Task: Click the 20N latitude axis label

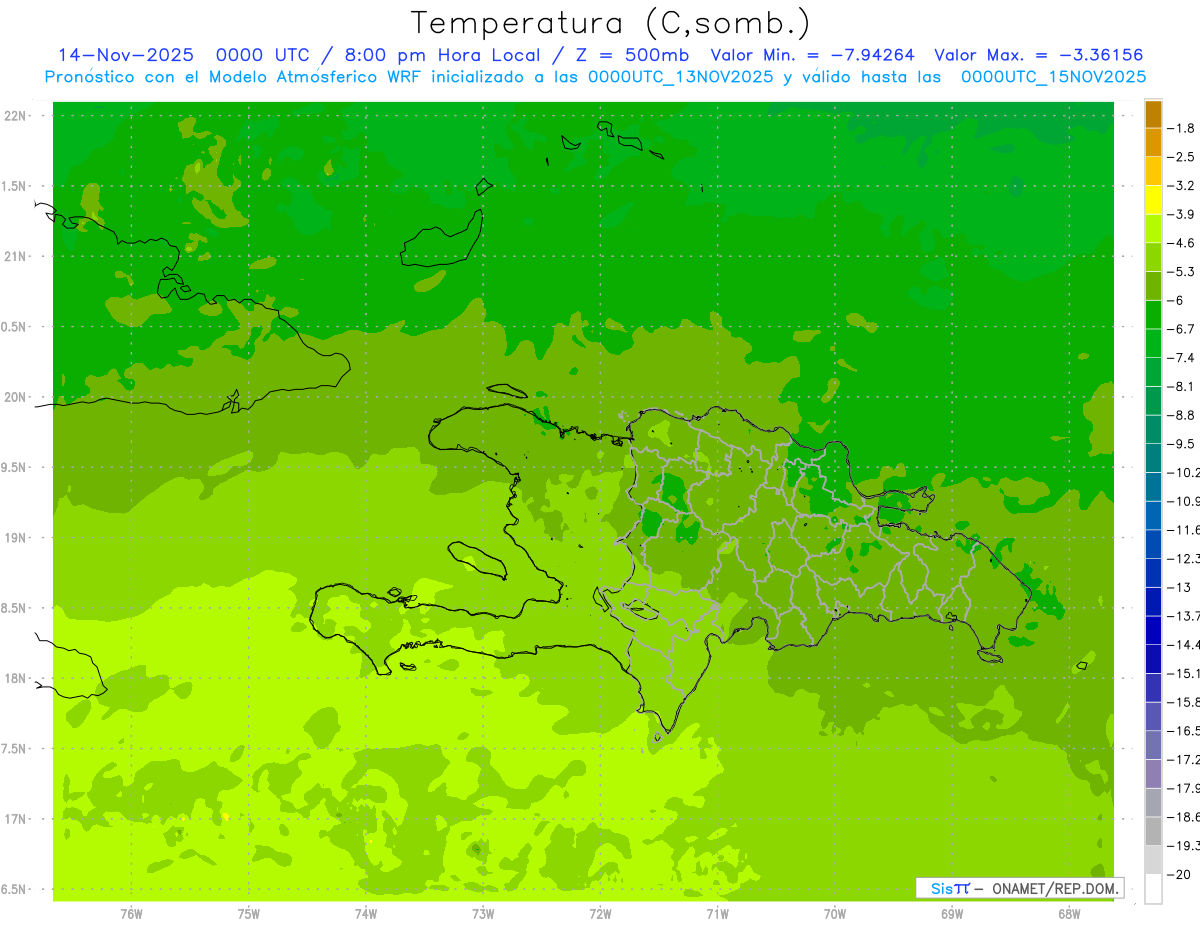Action: pos(15,397)
